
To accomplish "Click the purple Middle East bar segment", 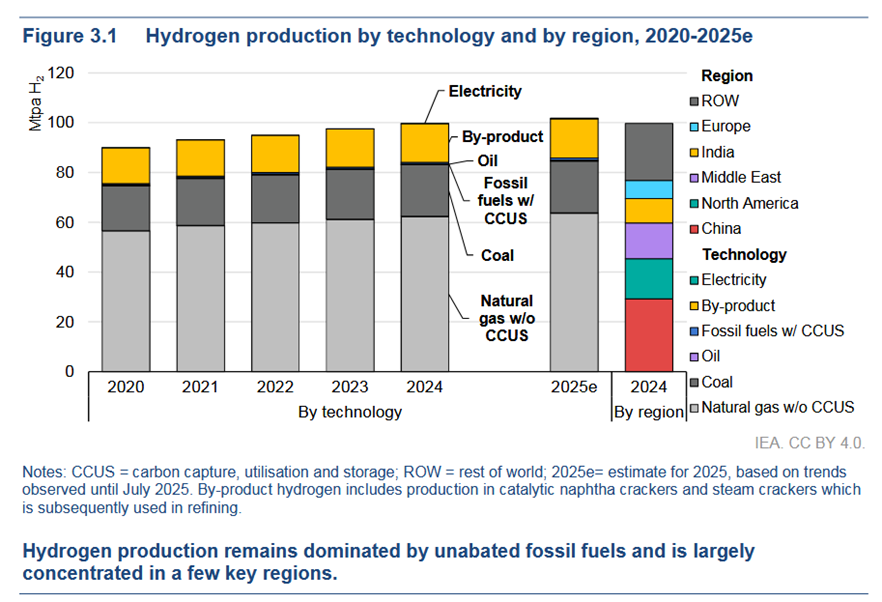I will [648, 241].
